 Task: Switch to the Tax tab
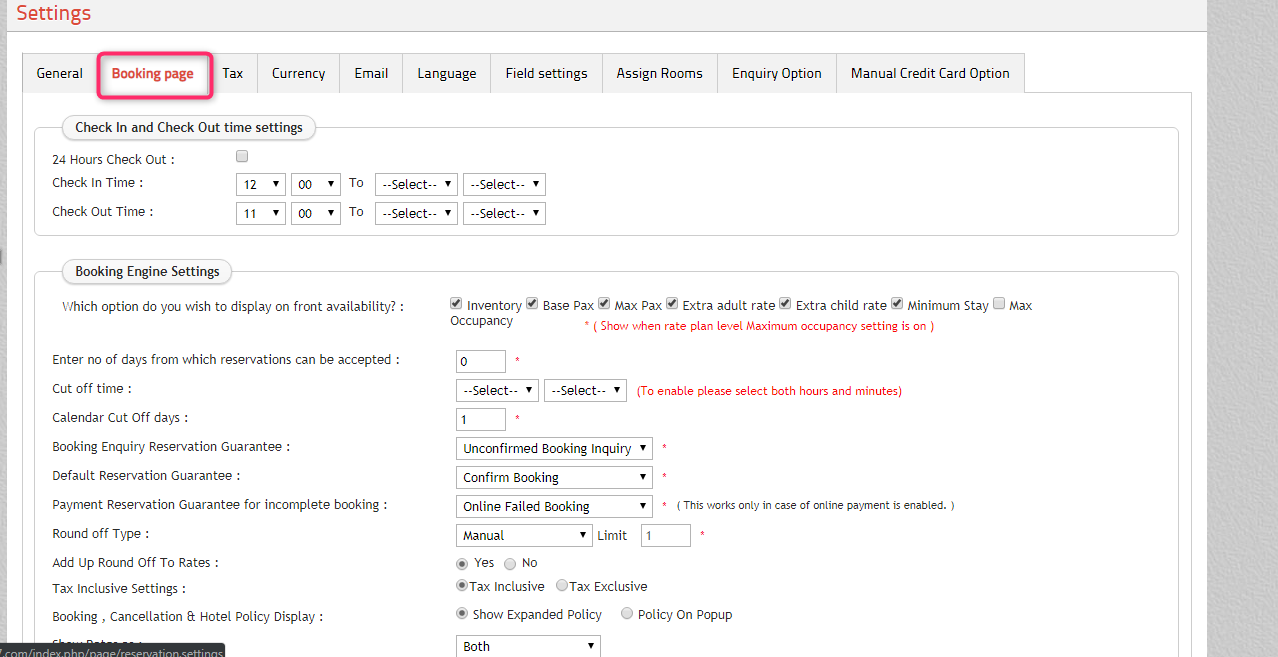[x=233, y=73]
